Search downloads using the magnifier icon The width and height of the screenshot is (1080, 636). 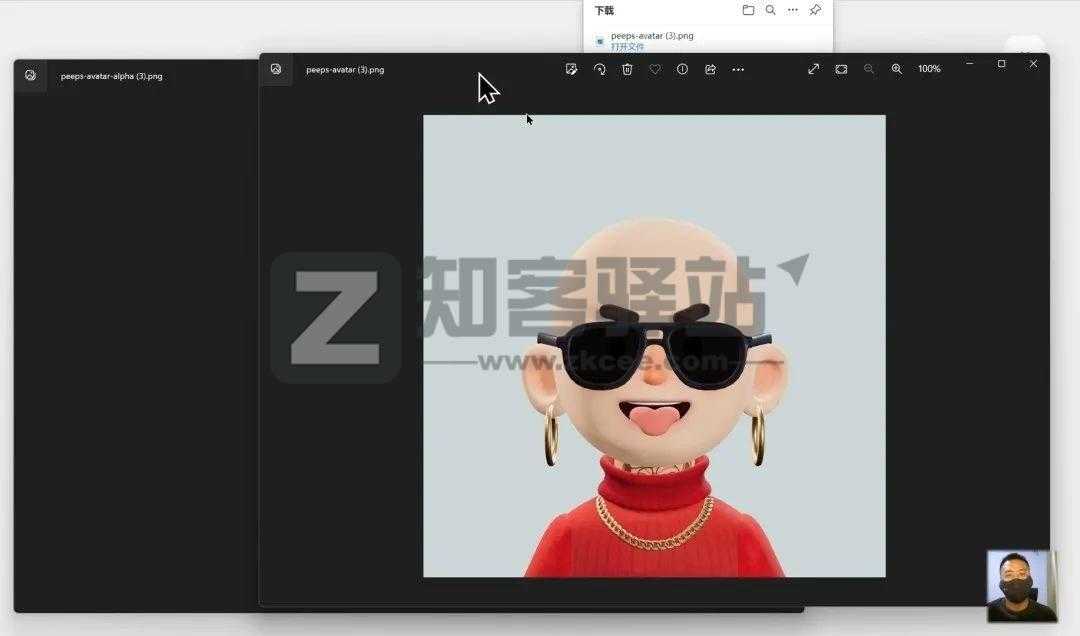point(770,10)
